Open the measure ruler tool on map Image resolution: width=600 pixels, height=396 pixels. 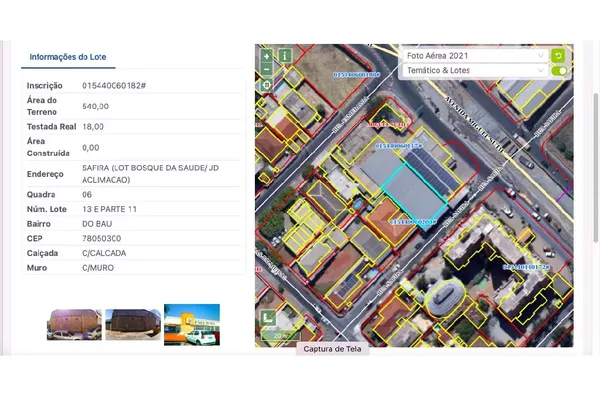[268, 317]
